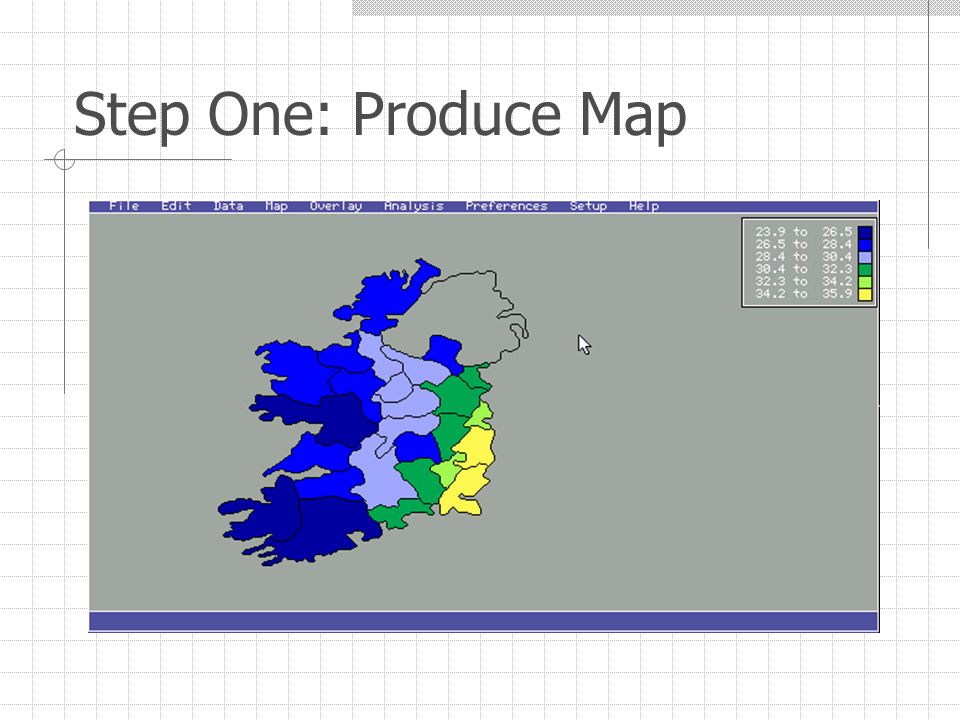
Task: Click the legend text '30.4 to 32.3'
Action: [x=804, y=269]
